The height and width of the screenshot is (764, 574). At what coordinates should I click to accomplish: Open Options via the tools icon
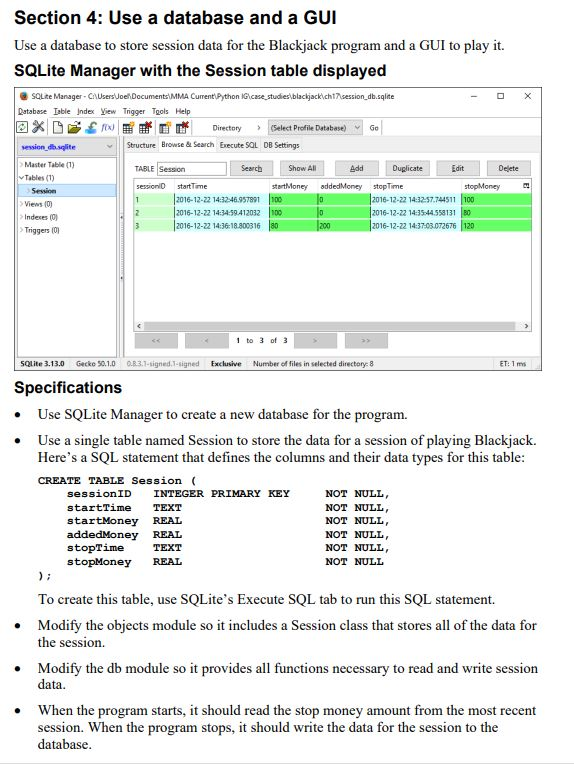(x=38, y=128)
